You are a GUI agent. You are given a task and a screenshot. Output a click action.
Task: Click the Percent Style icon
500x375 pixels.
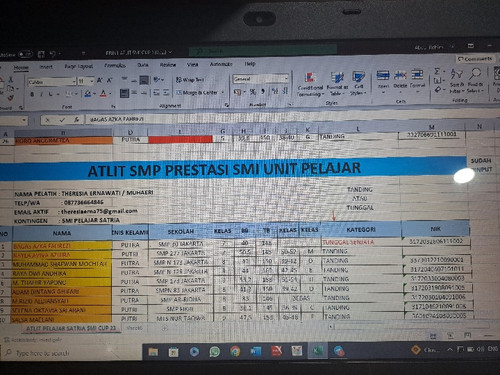point(253,91)
